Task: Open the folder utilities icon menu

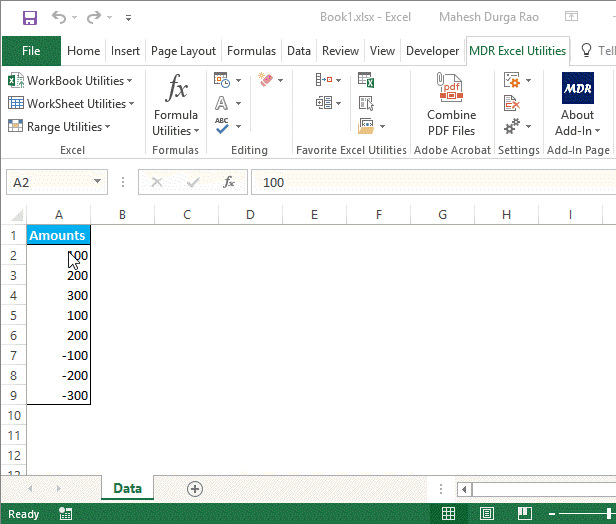Action: 371,126
